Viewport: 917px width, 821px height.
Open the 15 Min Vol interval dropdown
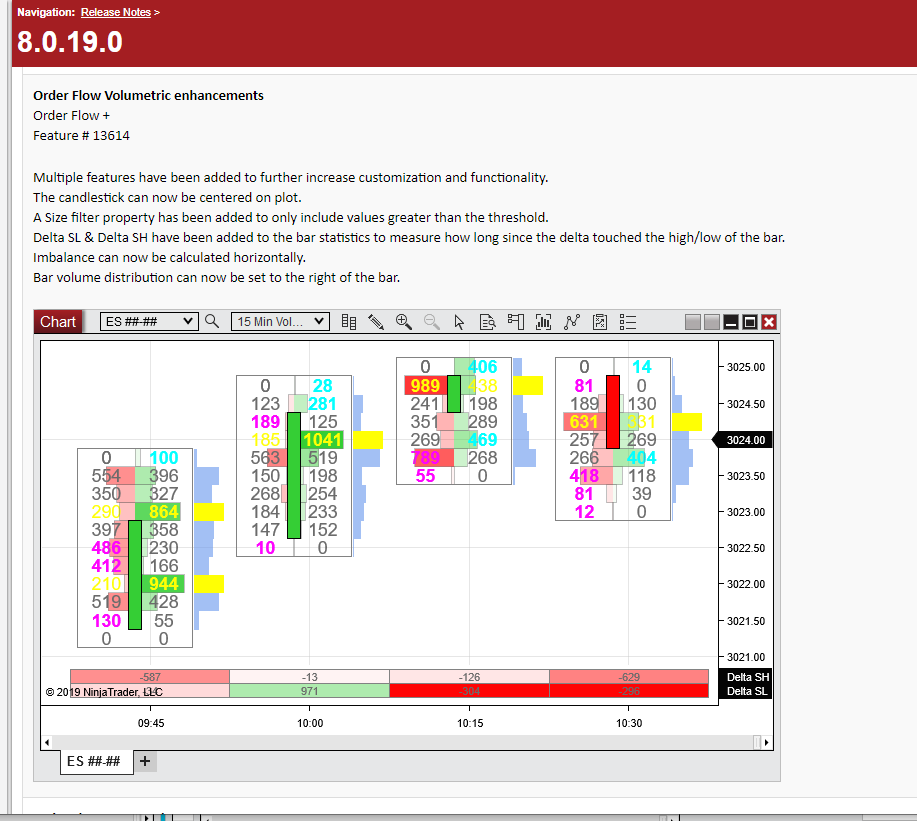tap(280, 322)
